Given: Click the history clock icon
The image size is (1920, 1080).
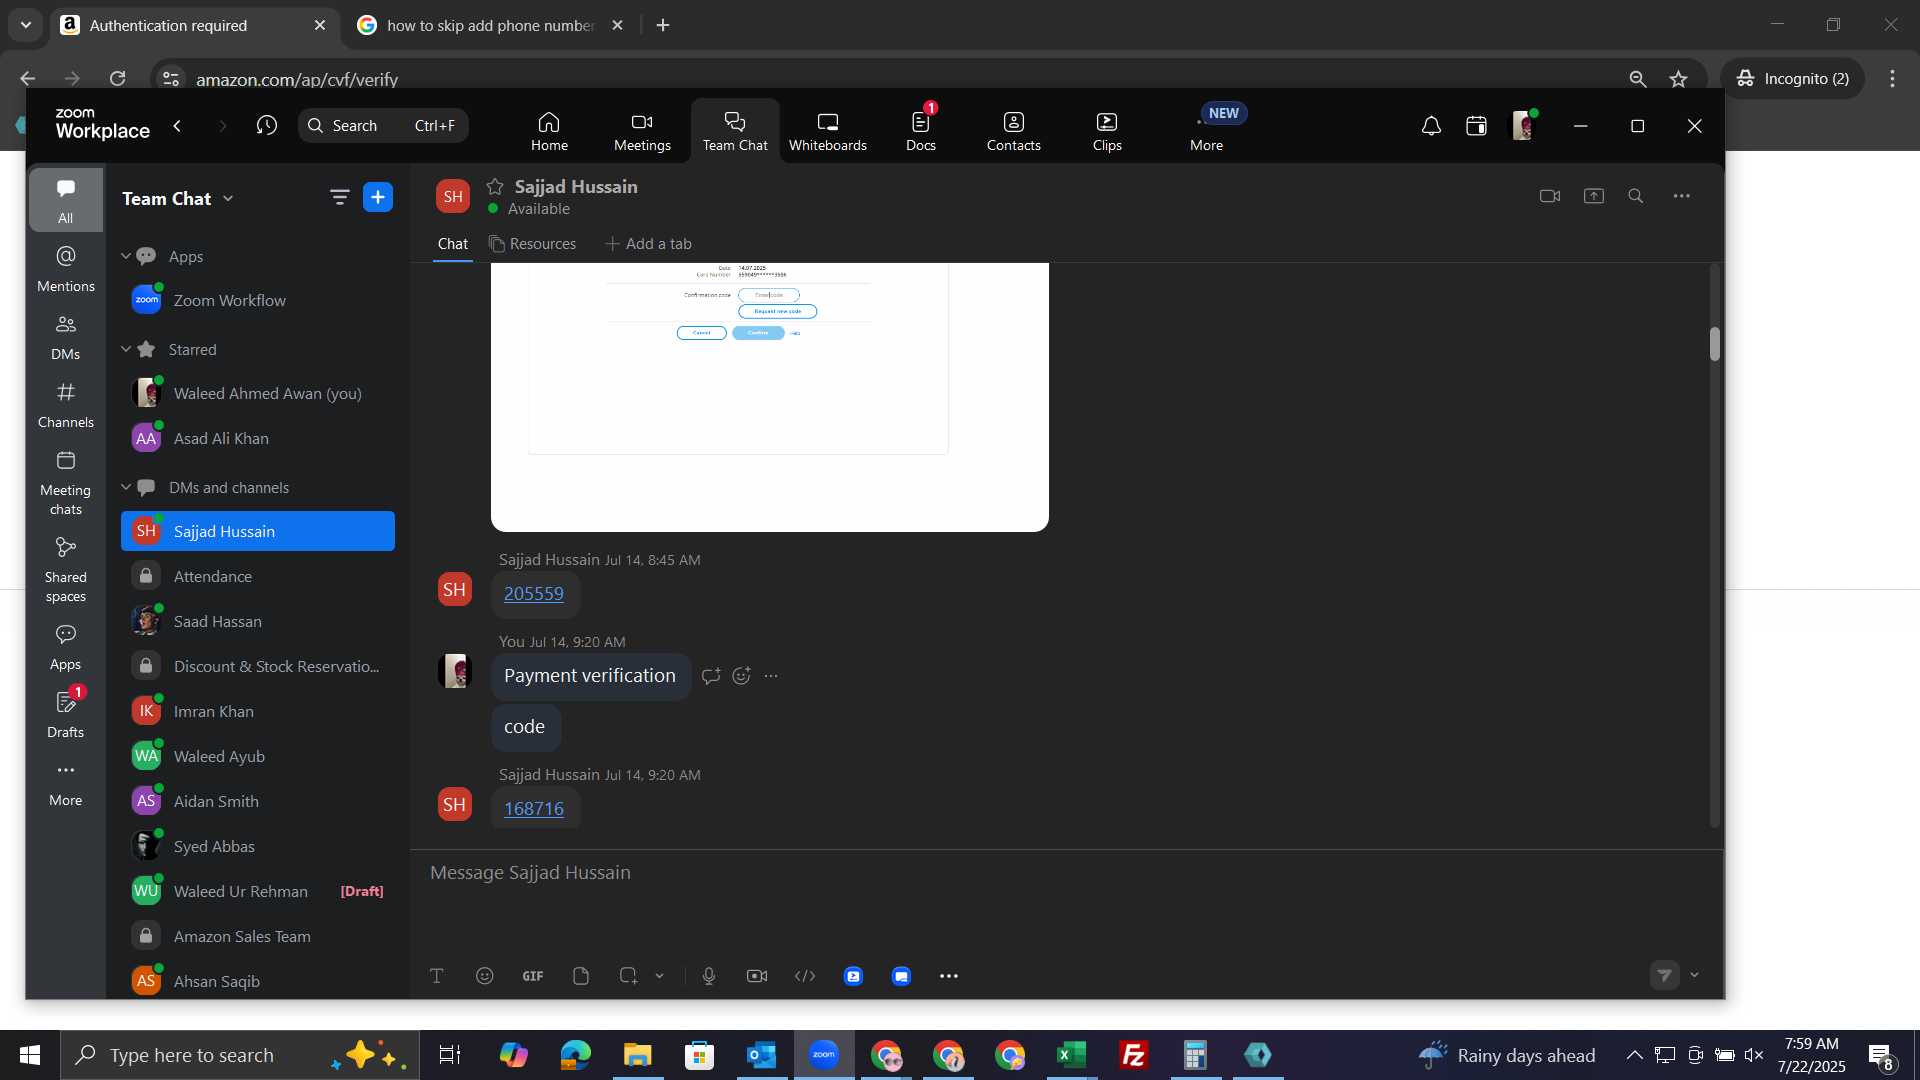Looking at the screenshot, I should click(x=266, y=126).
